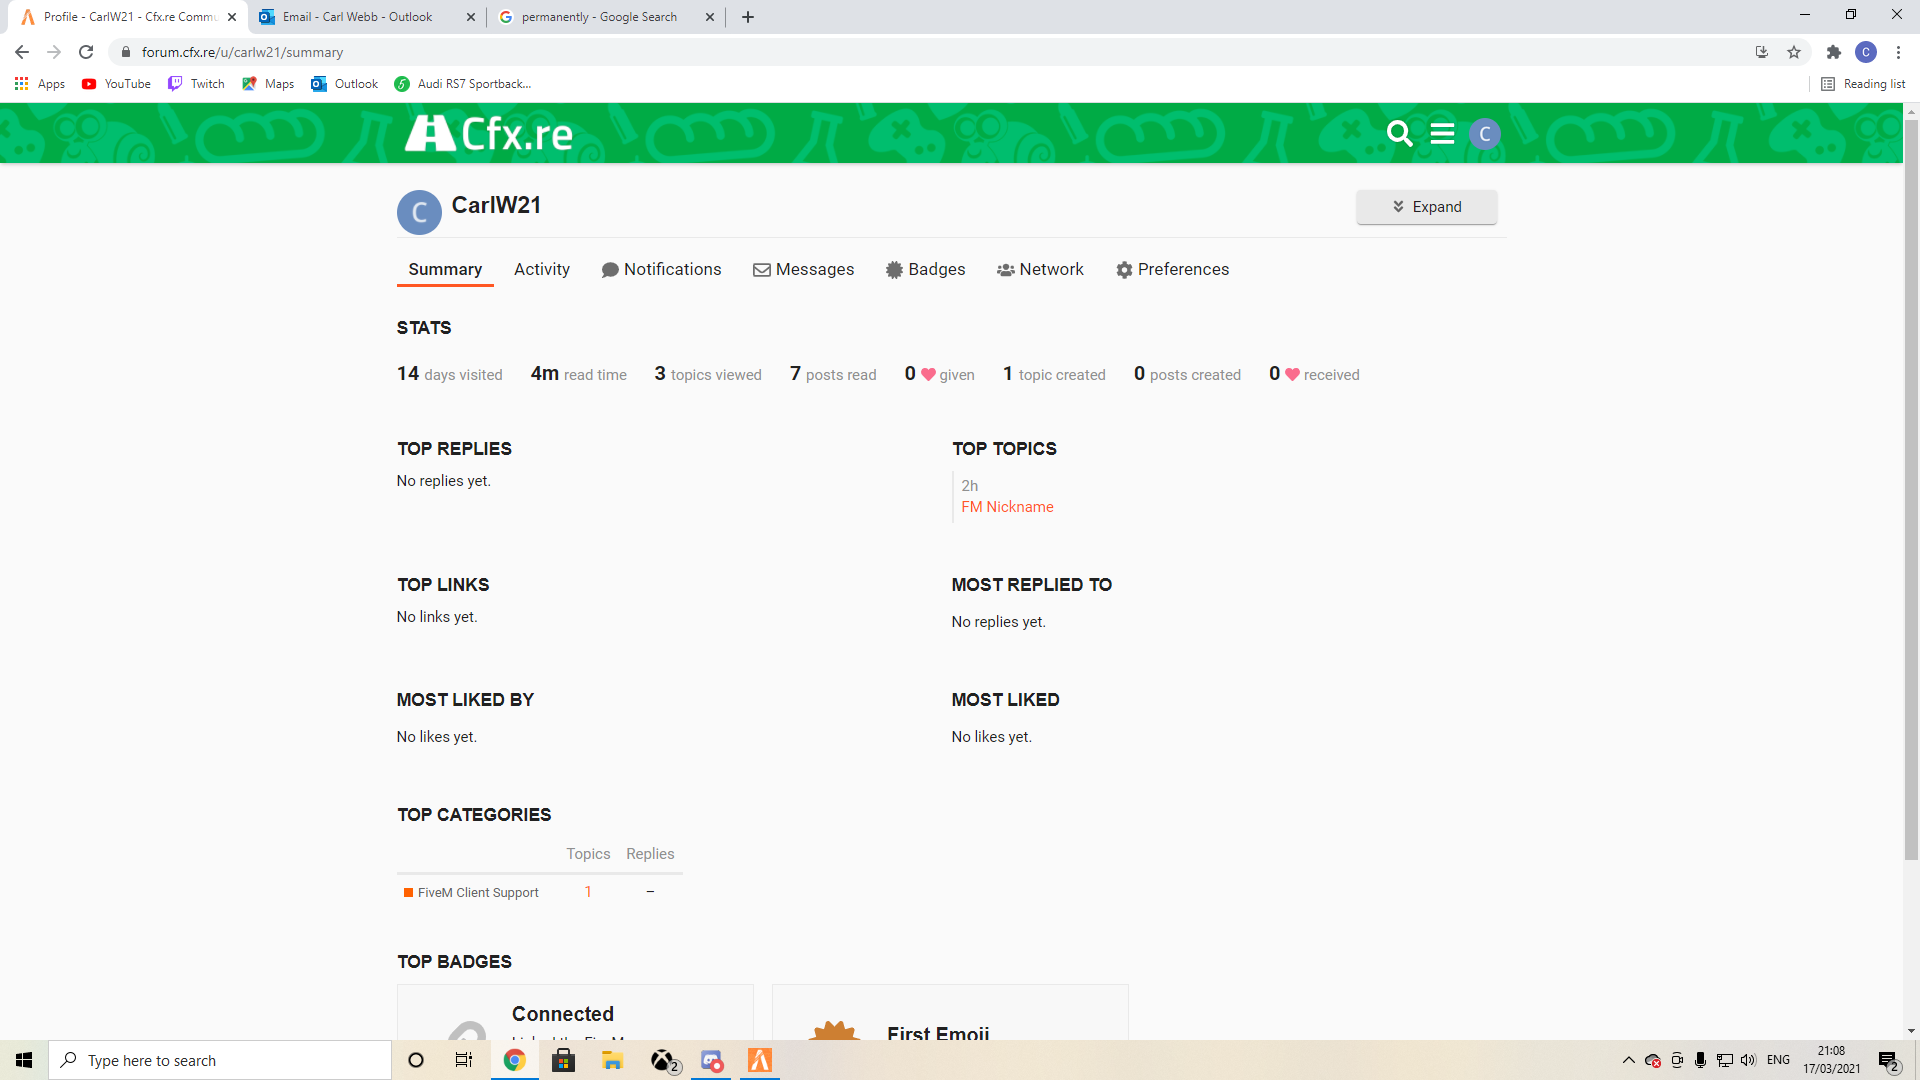Image resolution: width=1920 pixels, height=1080 pixels.
Task: Click the install app icon in address bar
Action: click(x=1762, y=52)
